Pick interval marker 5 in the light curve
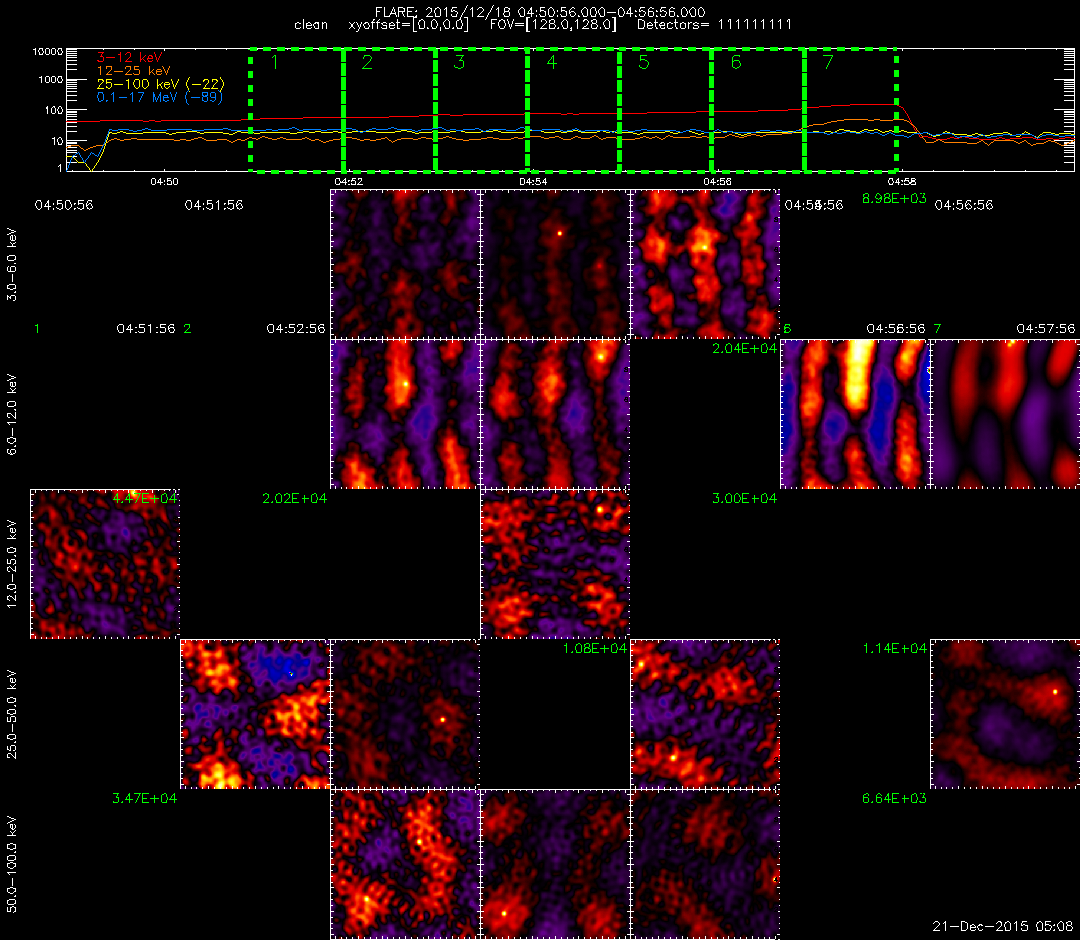 [x=644, y=63]
